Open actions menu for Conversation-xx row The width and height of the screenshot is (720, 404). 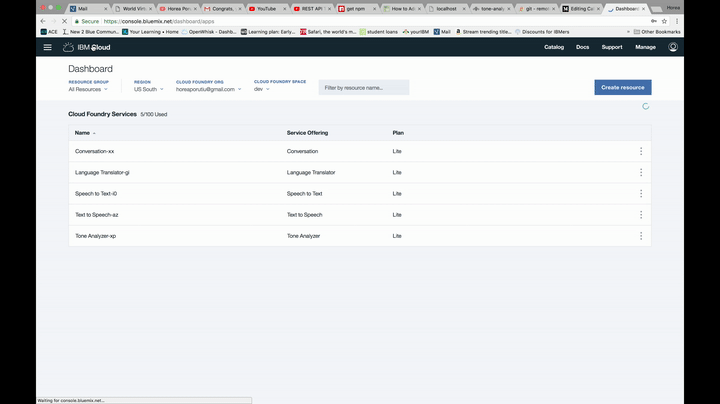(x=641, y=151)
